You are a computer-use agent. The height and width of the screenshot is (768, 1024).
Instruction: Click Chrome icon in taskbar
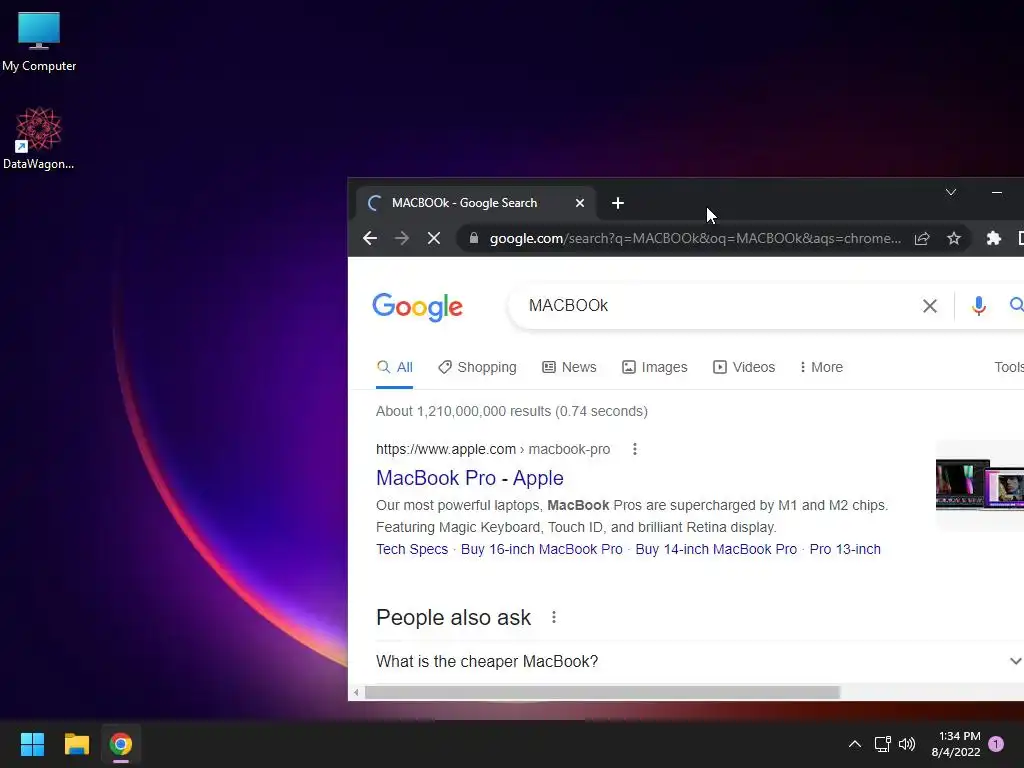[x=121, y=744]
